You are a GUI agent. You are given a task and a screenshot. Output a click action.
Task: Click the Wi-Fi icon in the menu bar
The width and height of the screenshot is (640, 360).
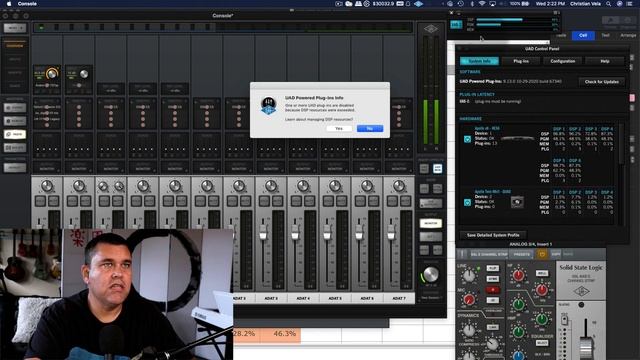tap(482, 4)
